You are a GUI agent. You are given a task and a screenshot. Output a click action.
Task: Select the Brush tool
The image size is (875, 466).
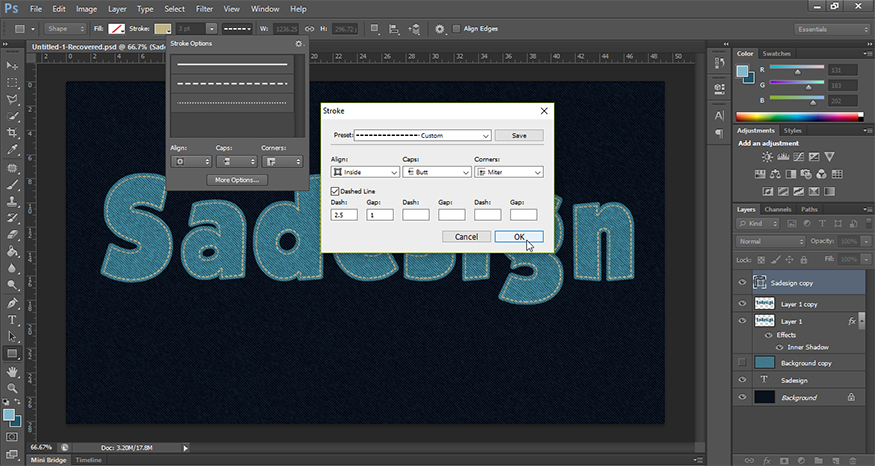click(x=12, y=185)
